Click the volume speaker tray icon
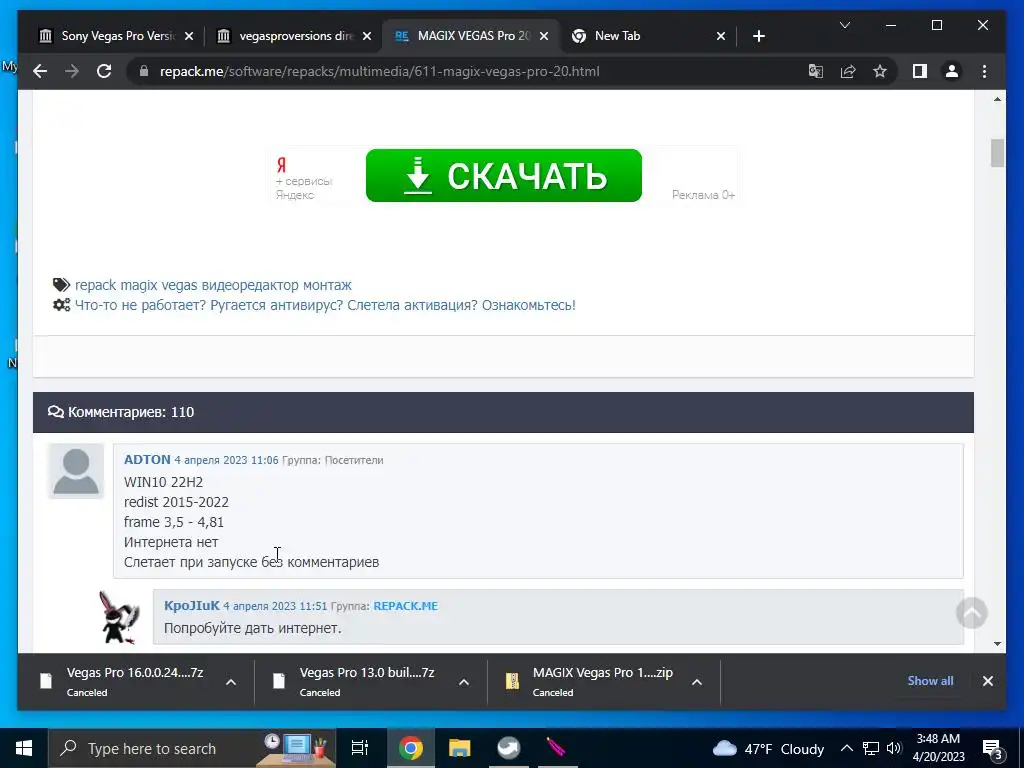The image size is (1024, 768). [x=894, y=748]
